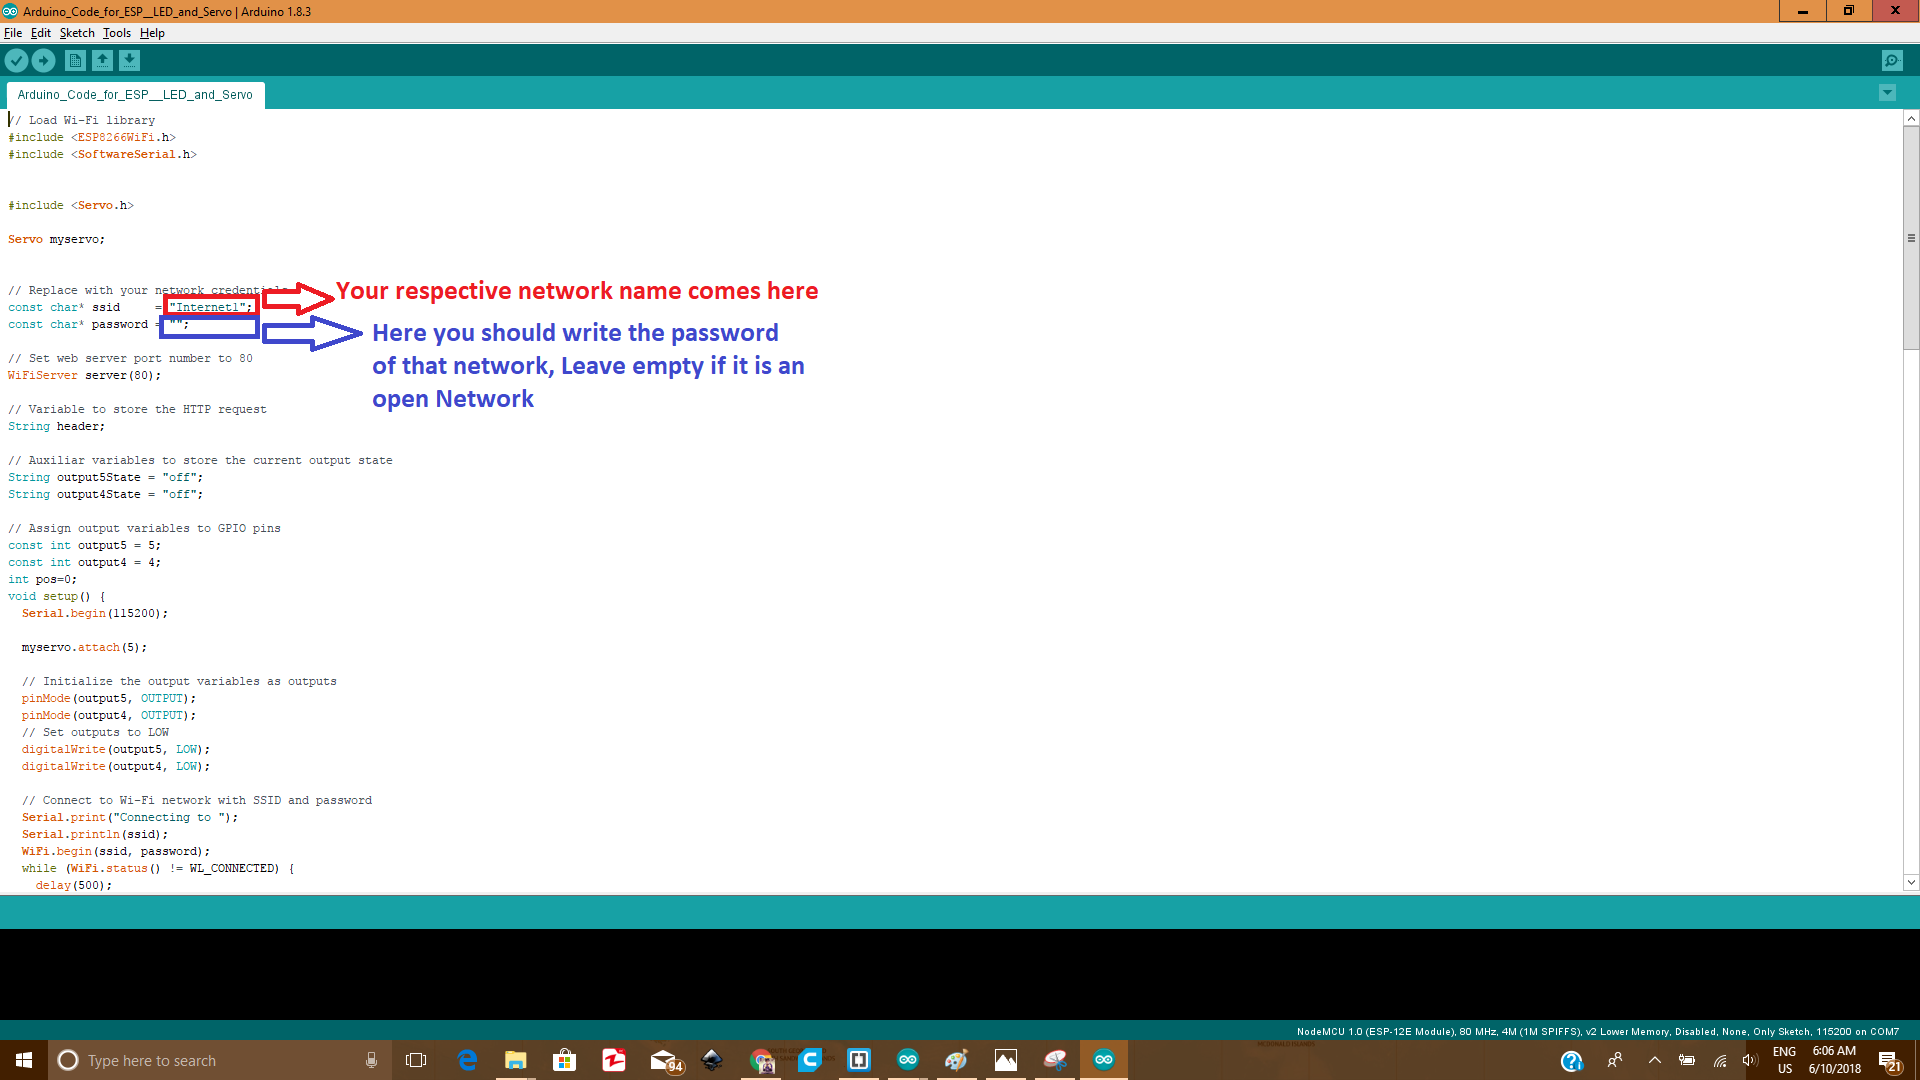Click the Verify sketch checkmark icon
Viewport: 1920px width, 1080px height.
[16, 61]
